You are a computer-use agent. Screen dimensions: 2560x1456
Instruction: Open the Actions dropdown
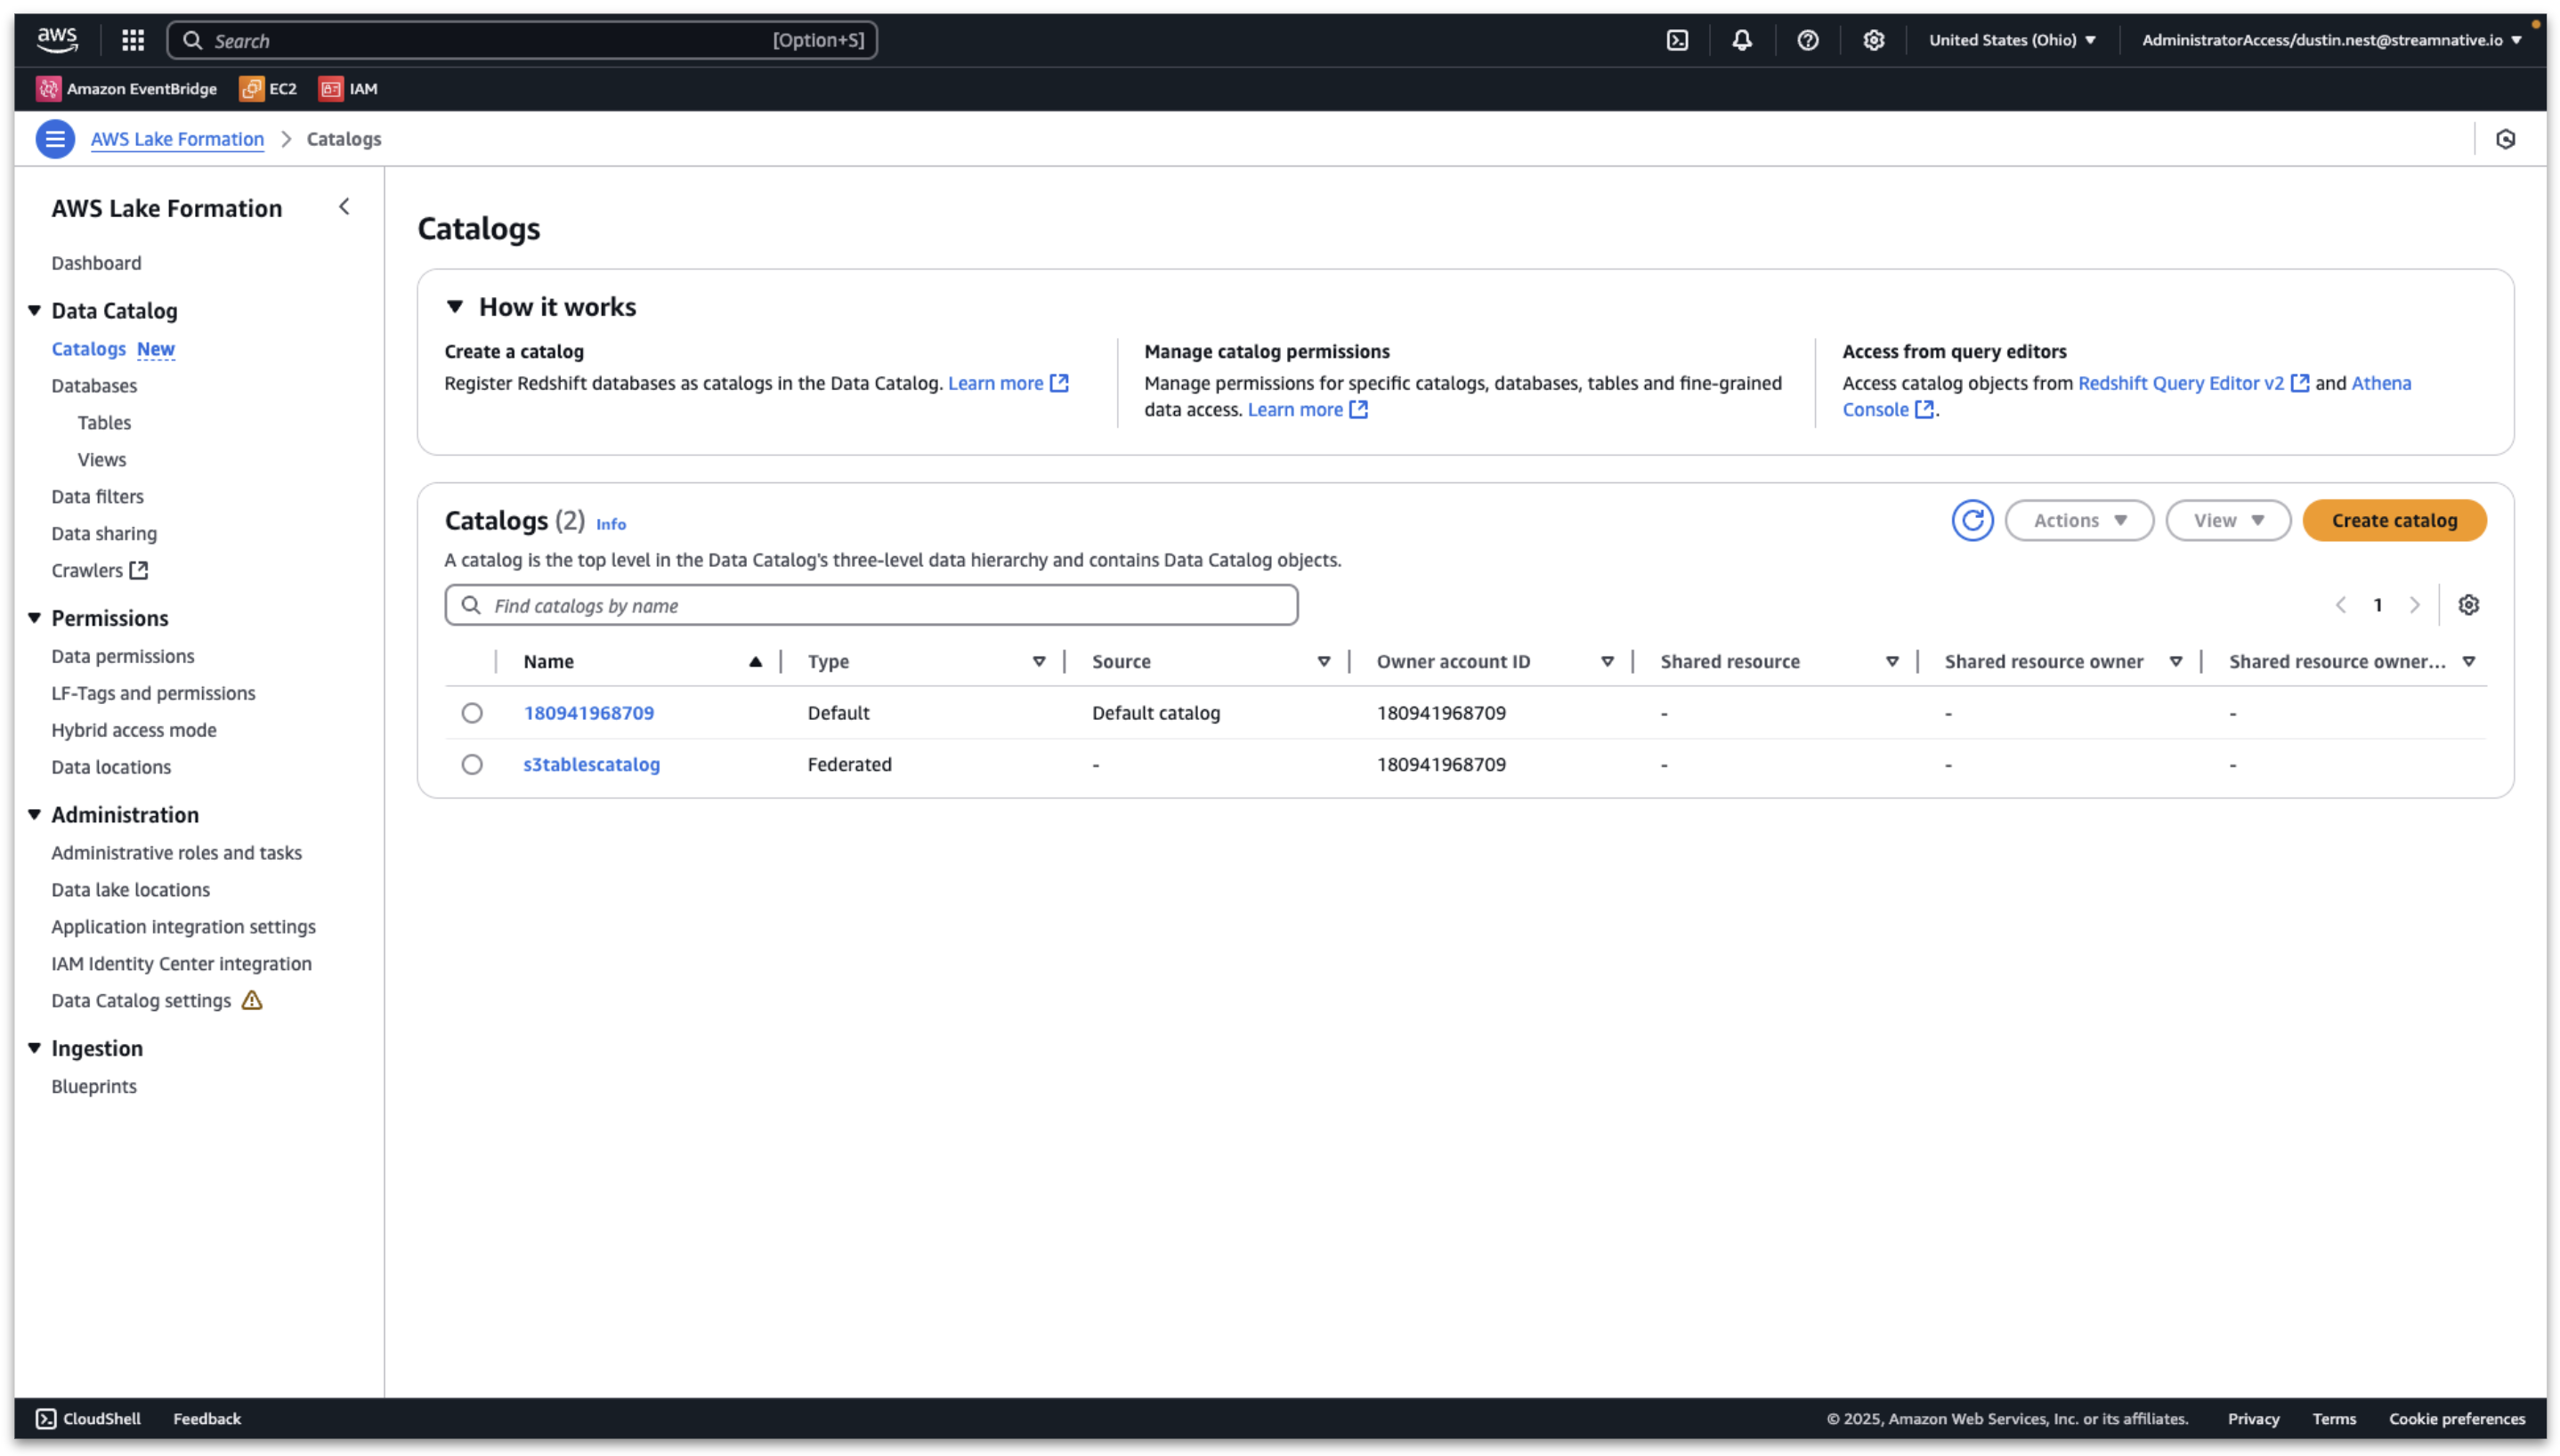pyautogui.click(x=2079, y=520)
